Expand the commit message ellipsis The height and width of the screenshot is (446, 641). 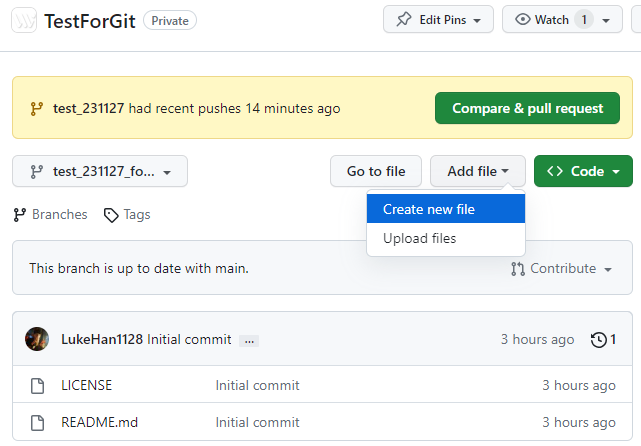(x=249, y=341)
